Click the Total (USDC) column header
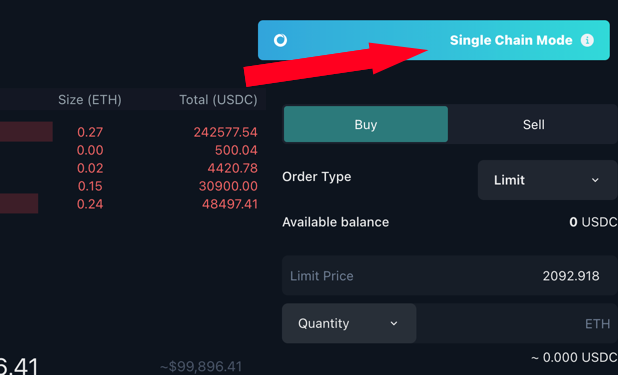Viewport: 618px width, 375px height. (218, 100)
